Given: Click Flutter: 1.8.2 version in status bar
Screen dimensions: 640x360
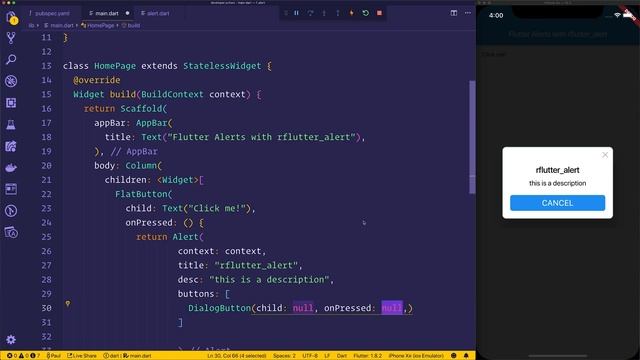Looking at the screenshot, I should point(368,356).
